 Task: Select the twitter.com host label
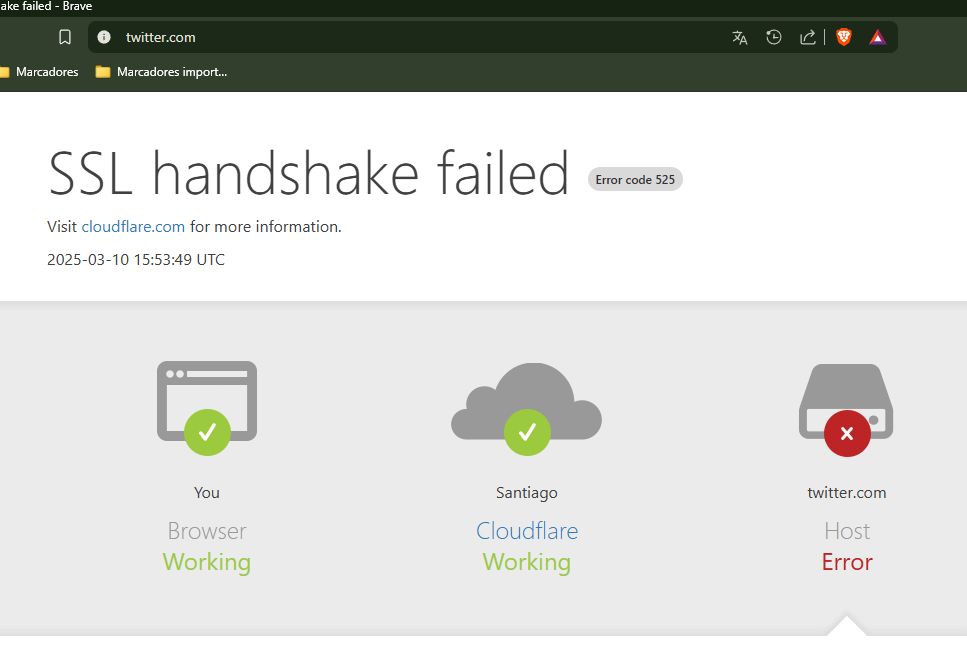click(847, 492)
